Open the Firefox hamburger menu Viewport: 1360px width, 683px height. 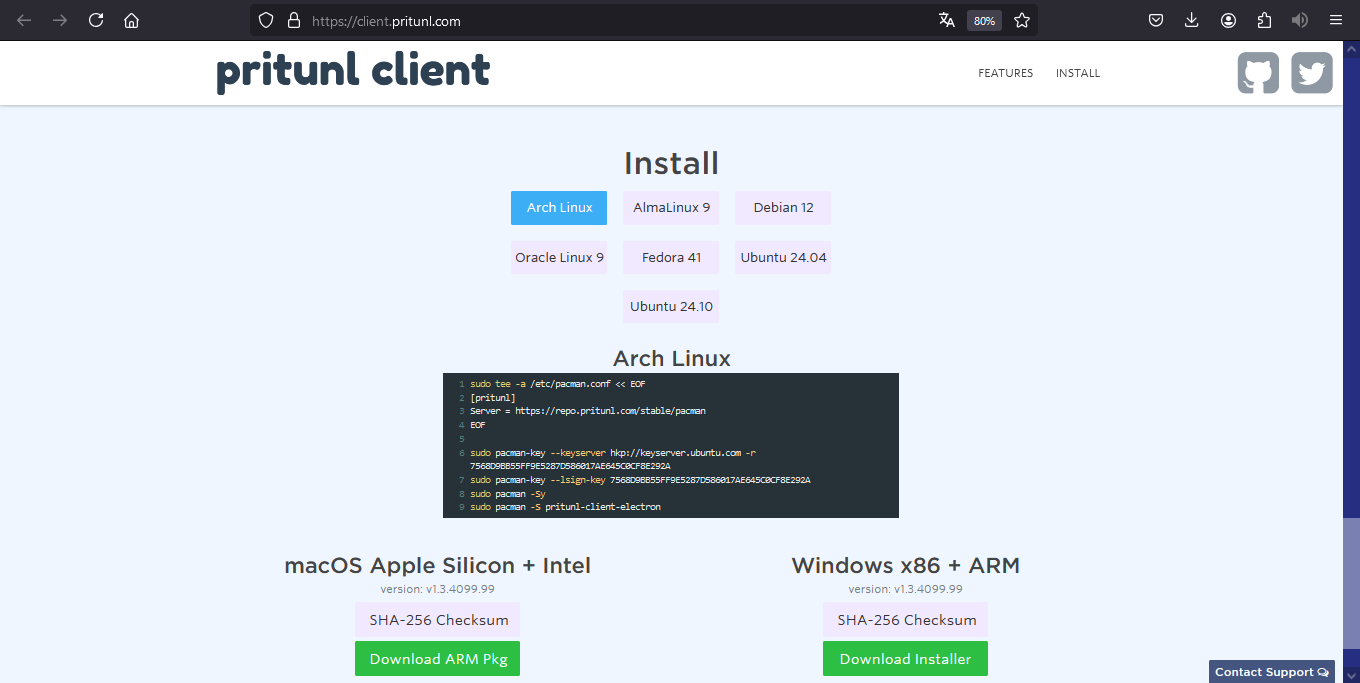pyautogui.click(x=1335, y=20)
